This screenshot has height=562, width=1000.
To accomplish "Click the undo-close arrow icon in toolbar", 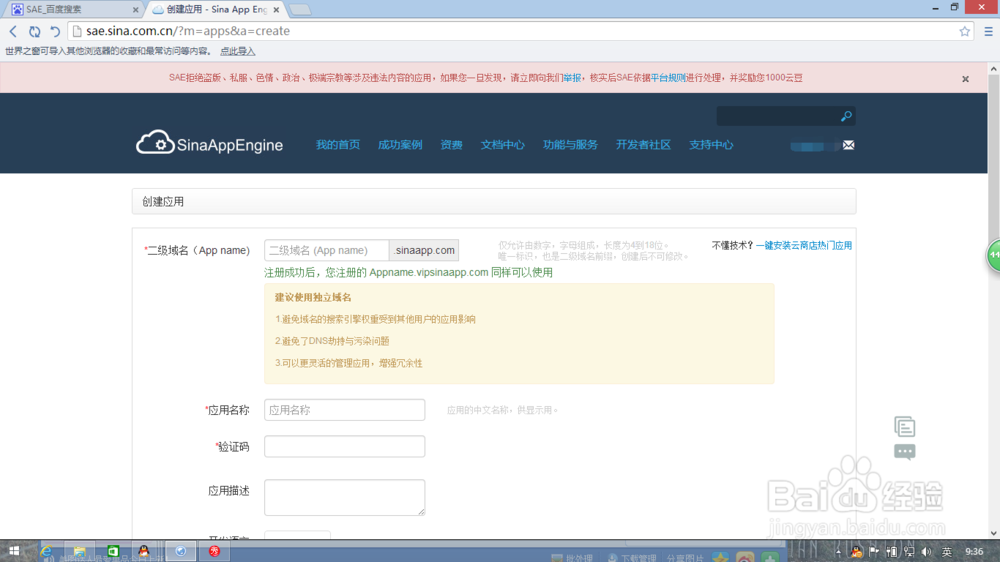I will pos(55,31).
